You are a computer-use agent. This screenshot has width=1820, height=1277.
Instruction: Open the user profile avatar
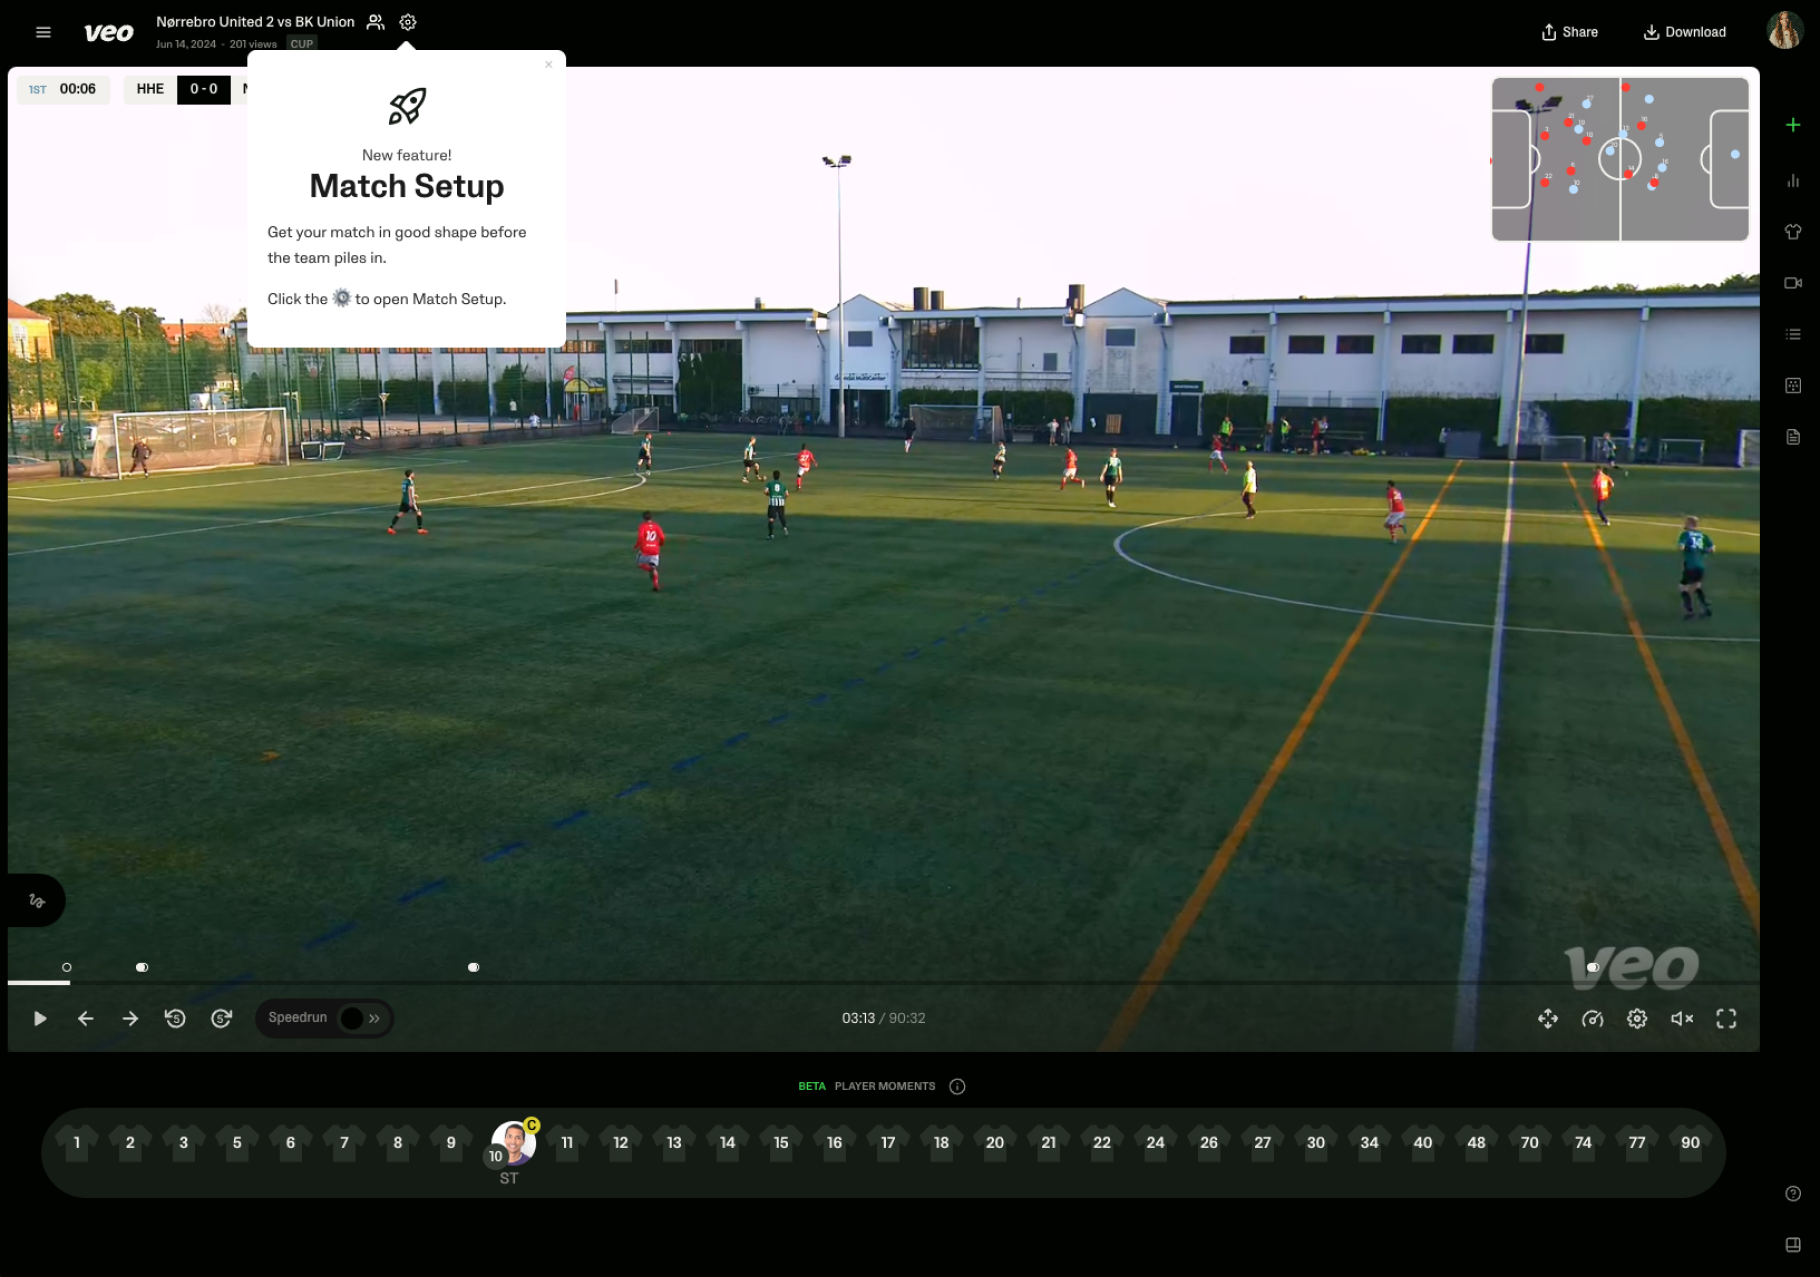coord(1784,31)
